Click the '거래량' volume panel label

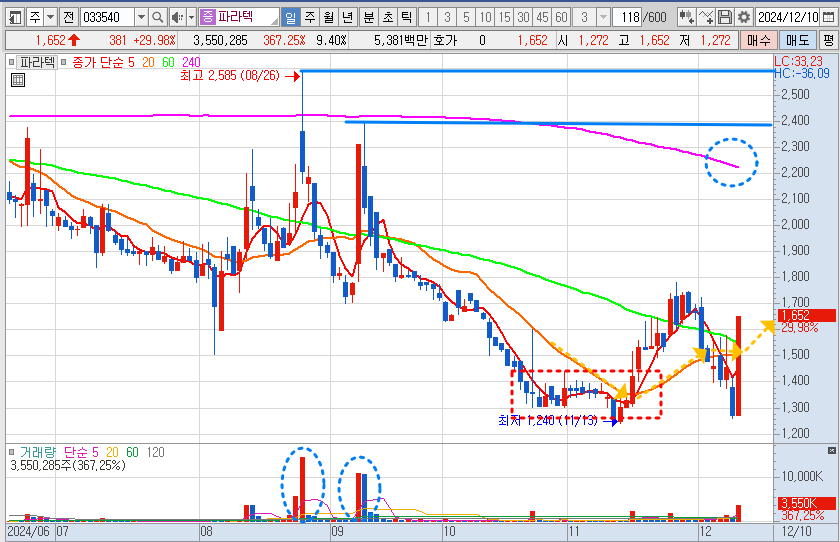(38, 453)
